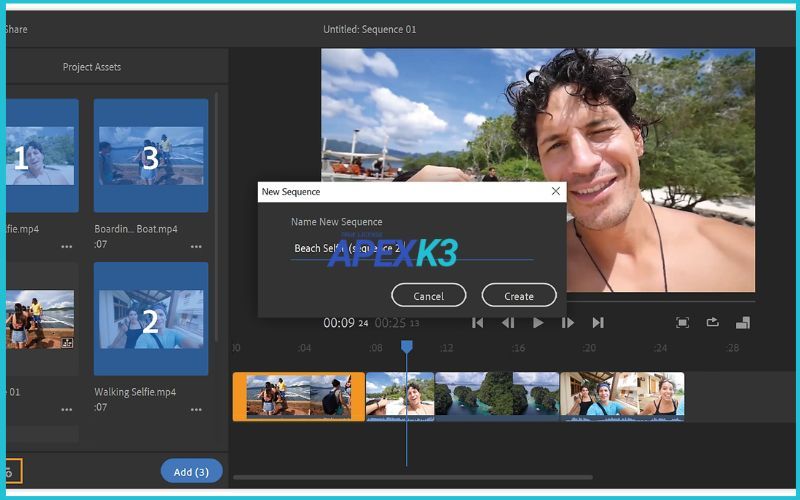Open the export share icon

[712, 322]
